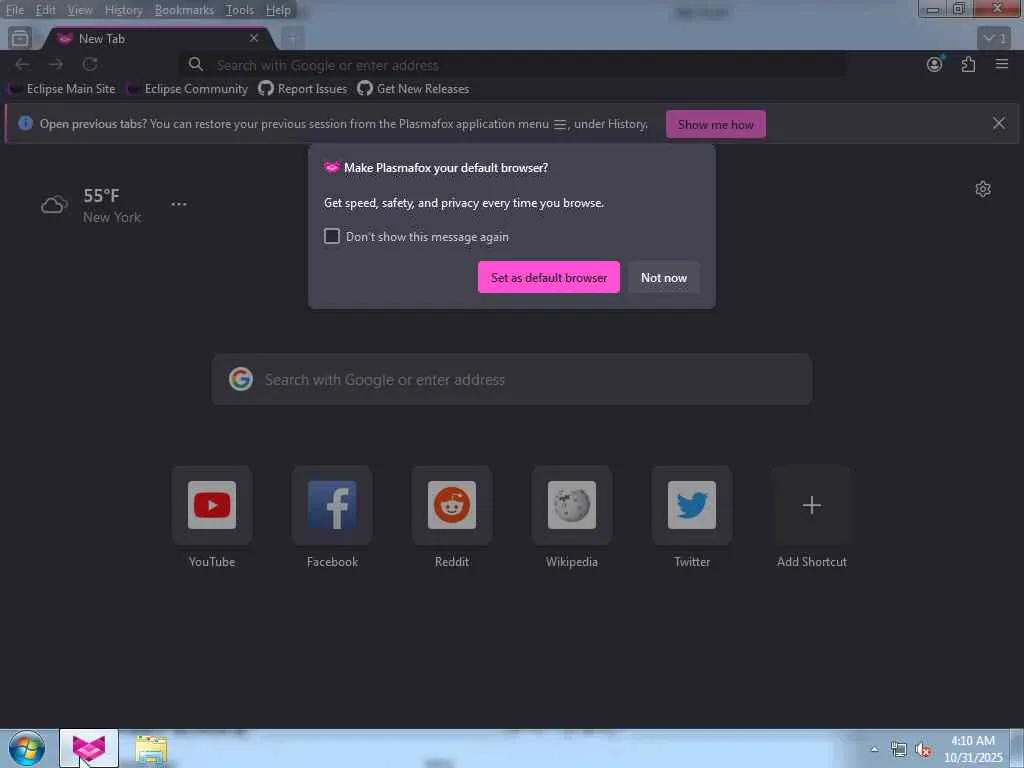
Task: Expand the list all tabs dropdown
Action: [x=994, y=38]
